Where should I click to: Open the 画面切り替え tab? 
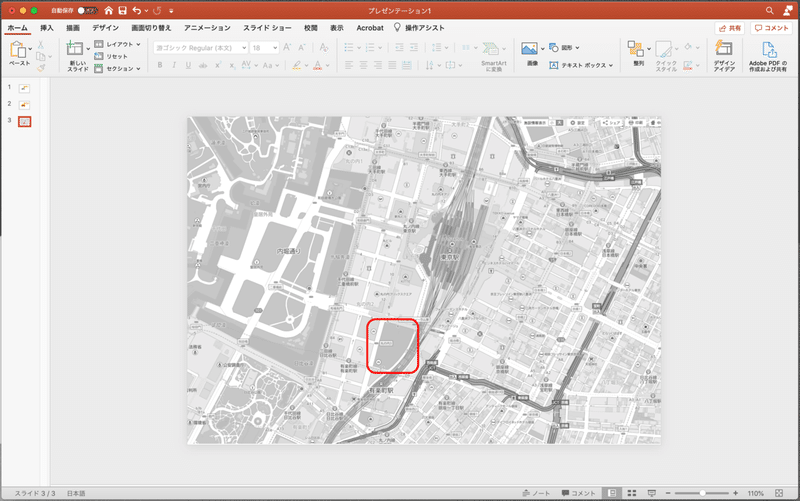coord(151,28)
